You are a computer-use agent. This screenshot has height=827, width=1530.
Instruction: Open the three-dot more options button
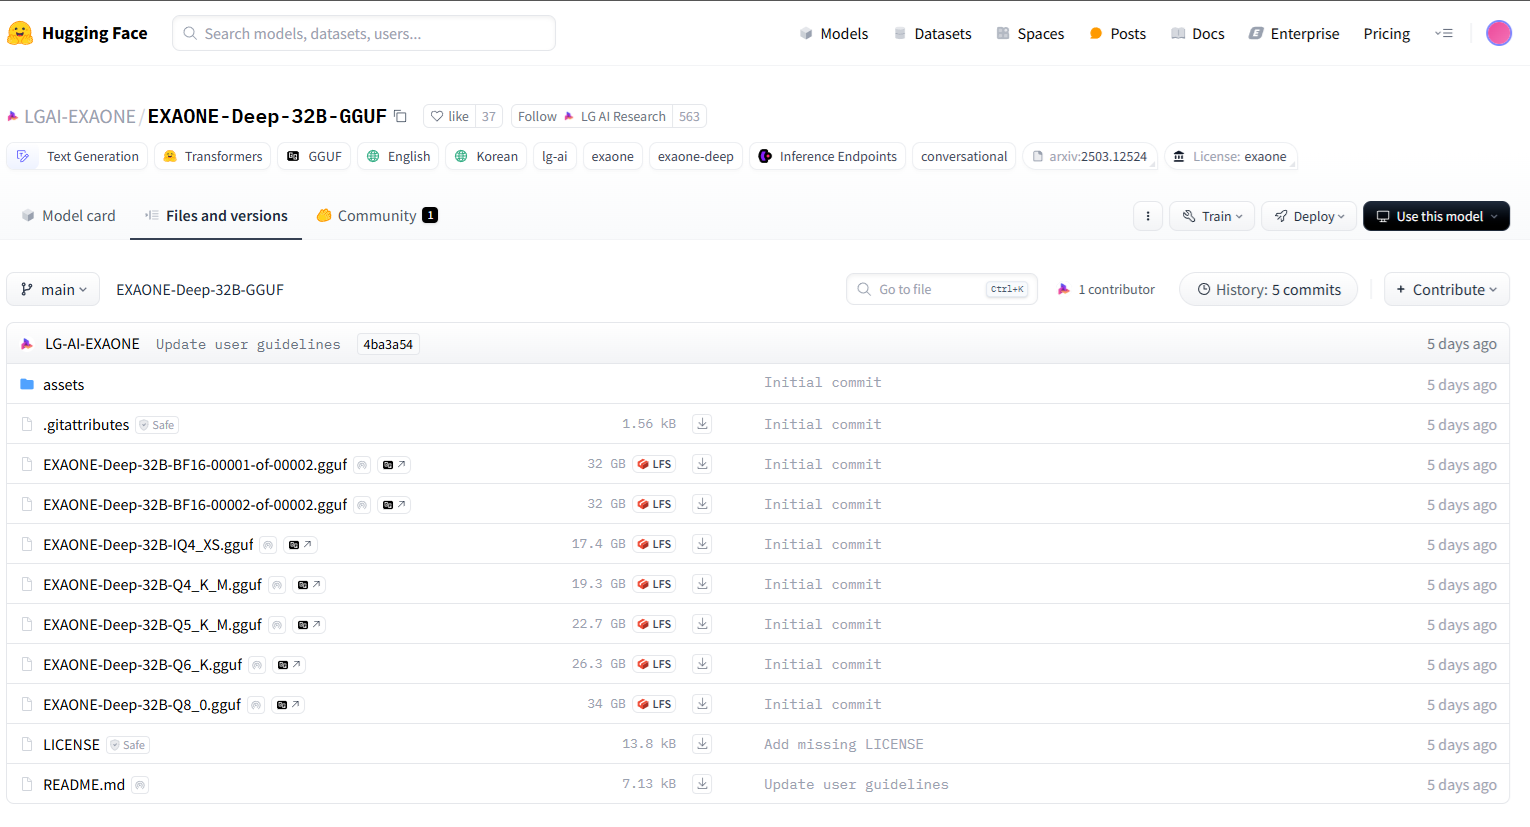1147,216
